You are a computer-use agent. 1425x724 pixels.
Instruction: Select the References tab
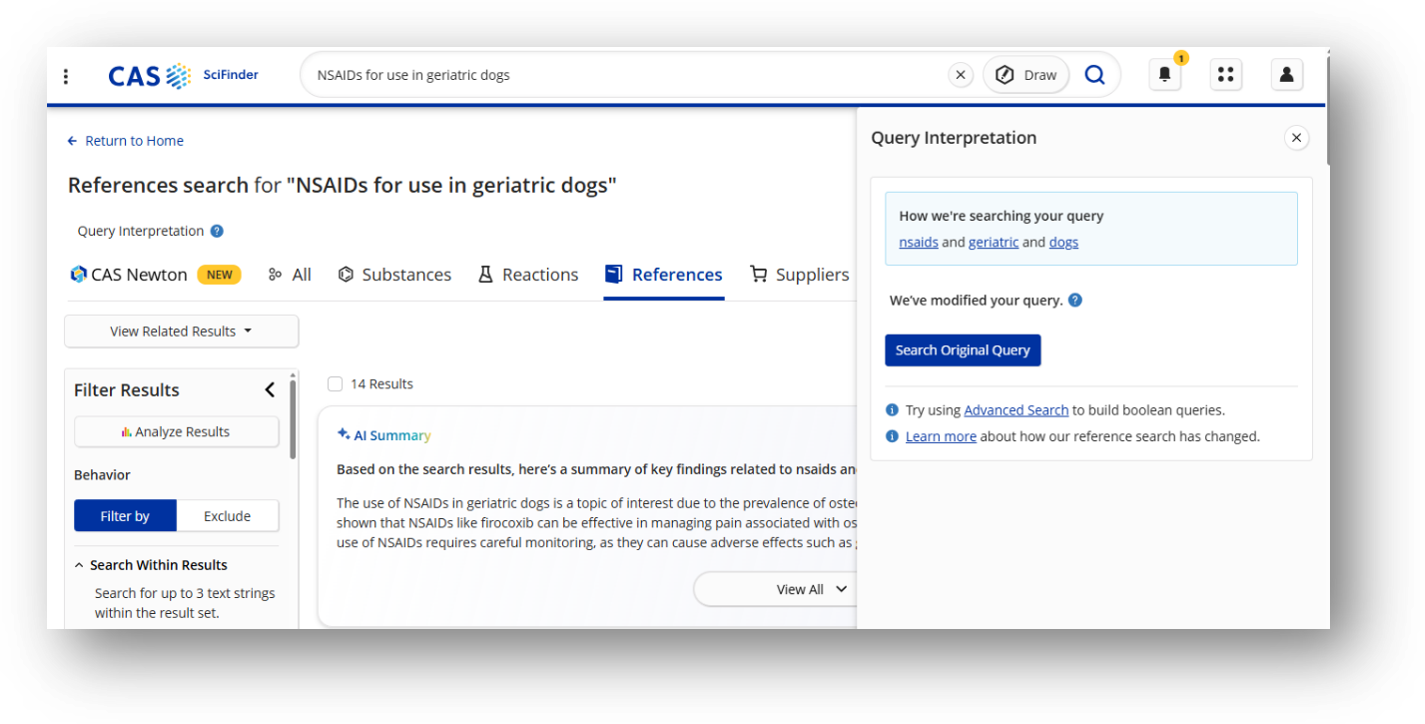pos(664,274)
